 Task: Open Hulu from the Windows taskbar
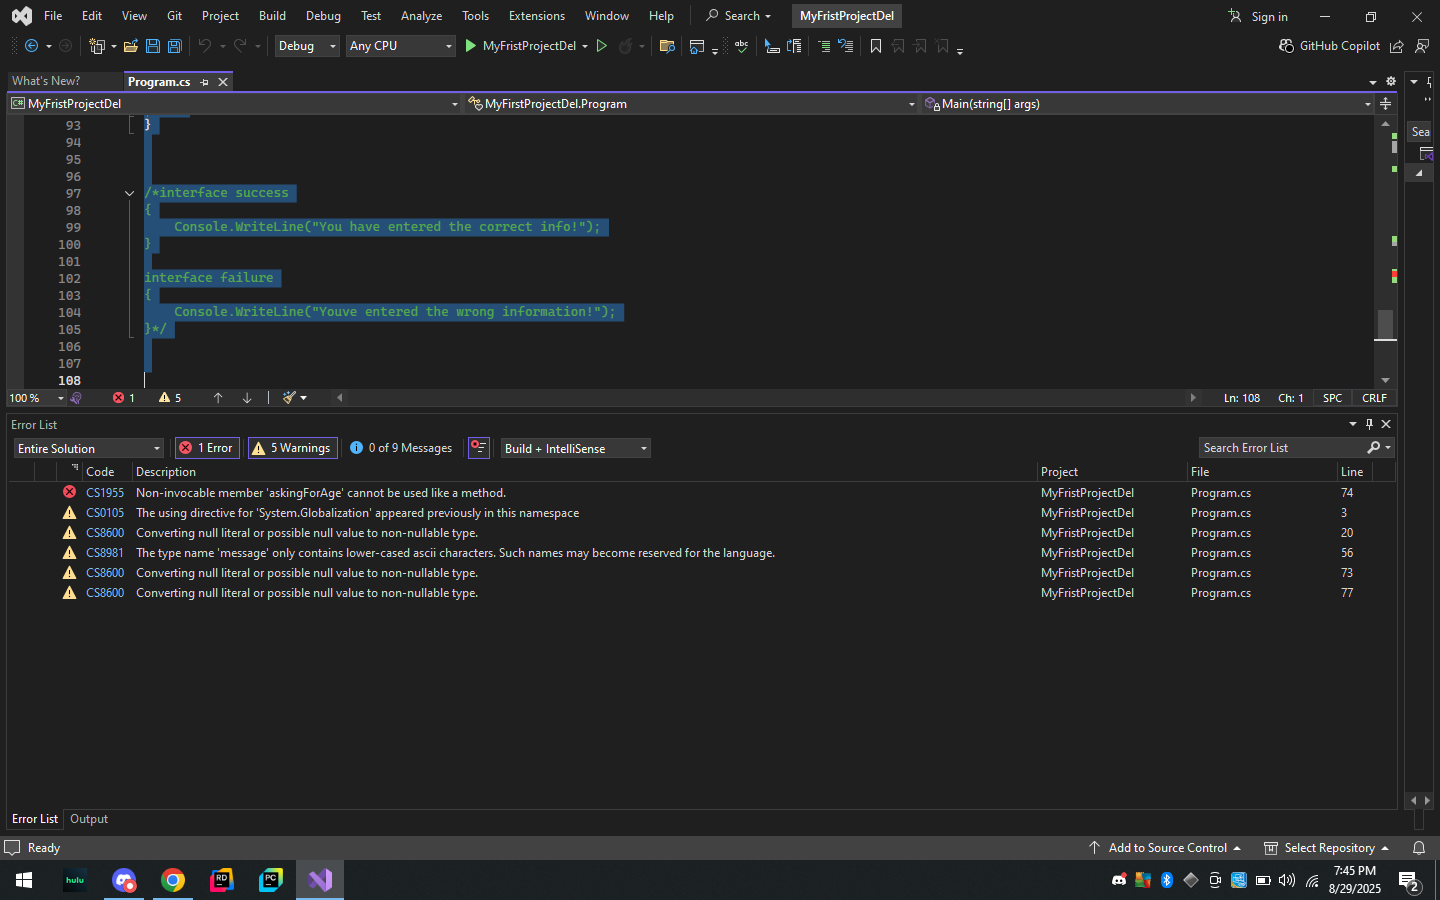[x=75, y=880]
